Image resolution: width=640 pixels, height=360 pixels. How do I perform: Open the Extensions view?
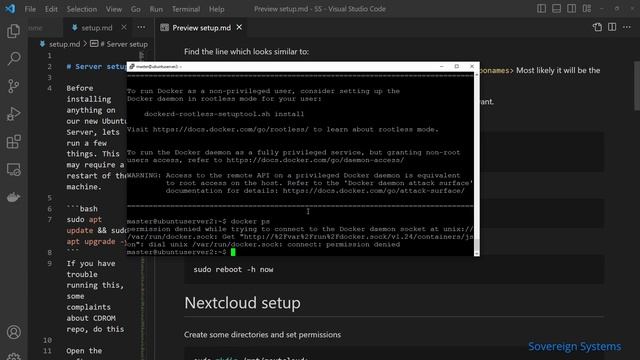coord(13,142)
